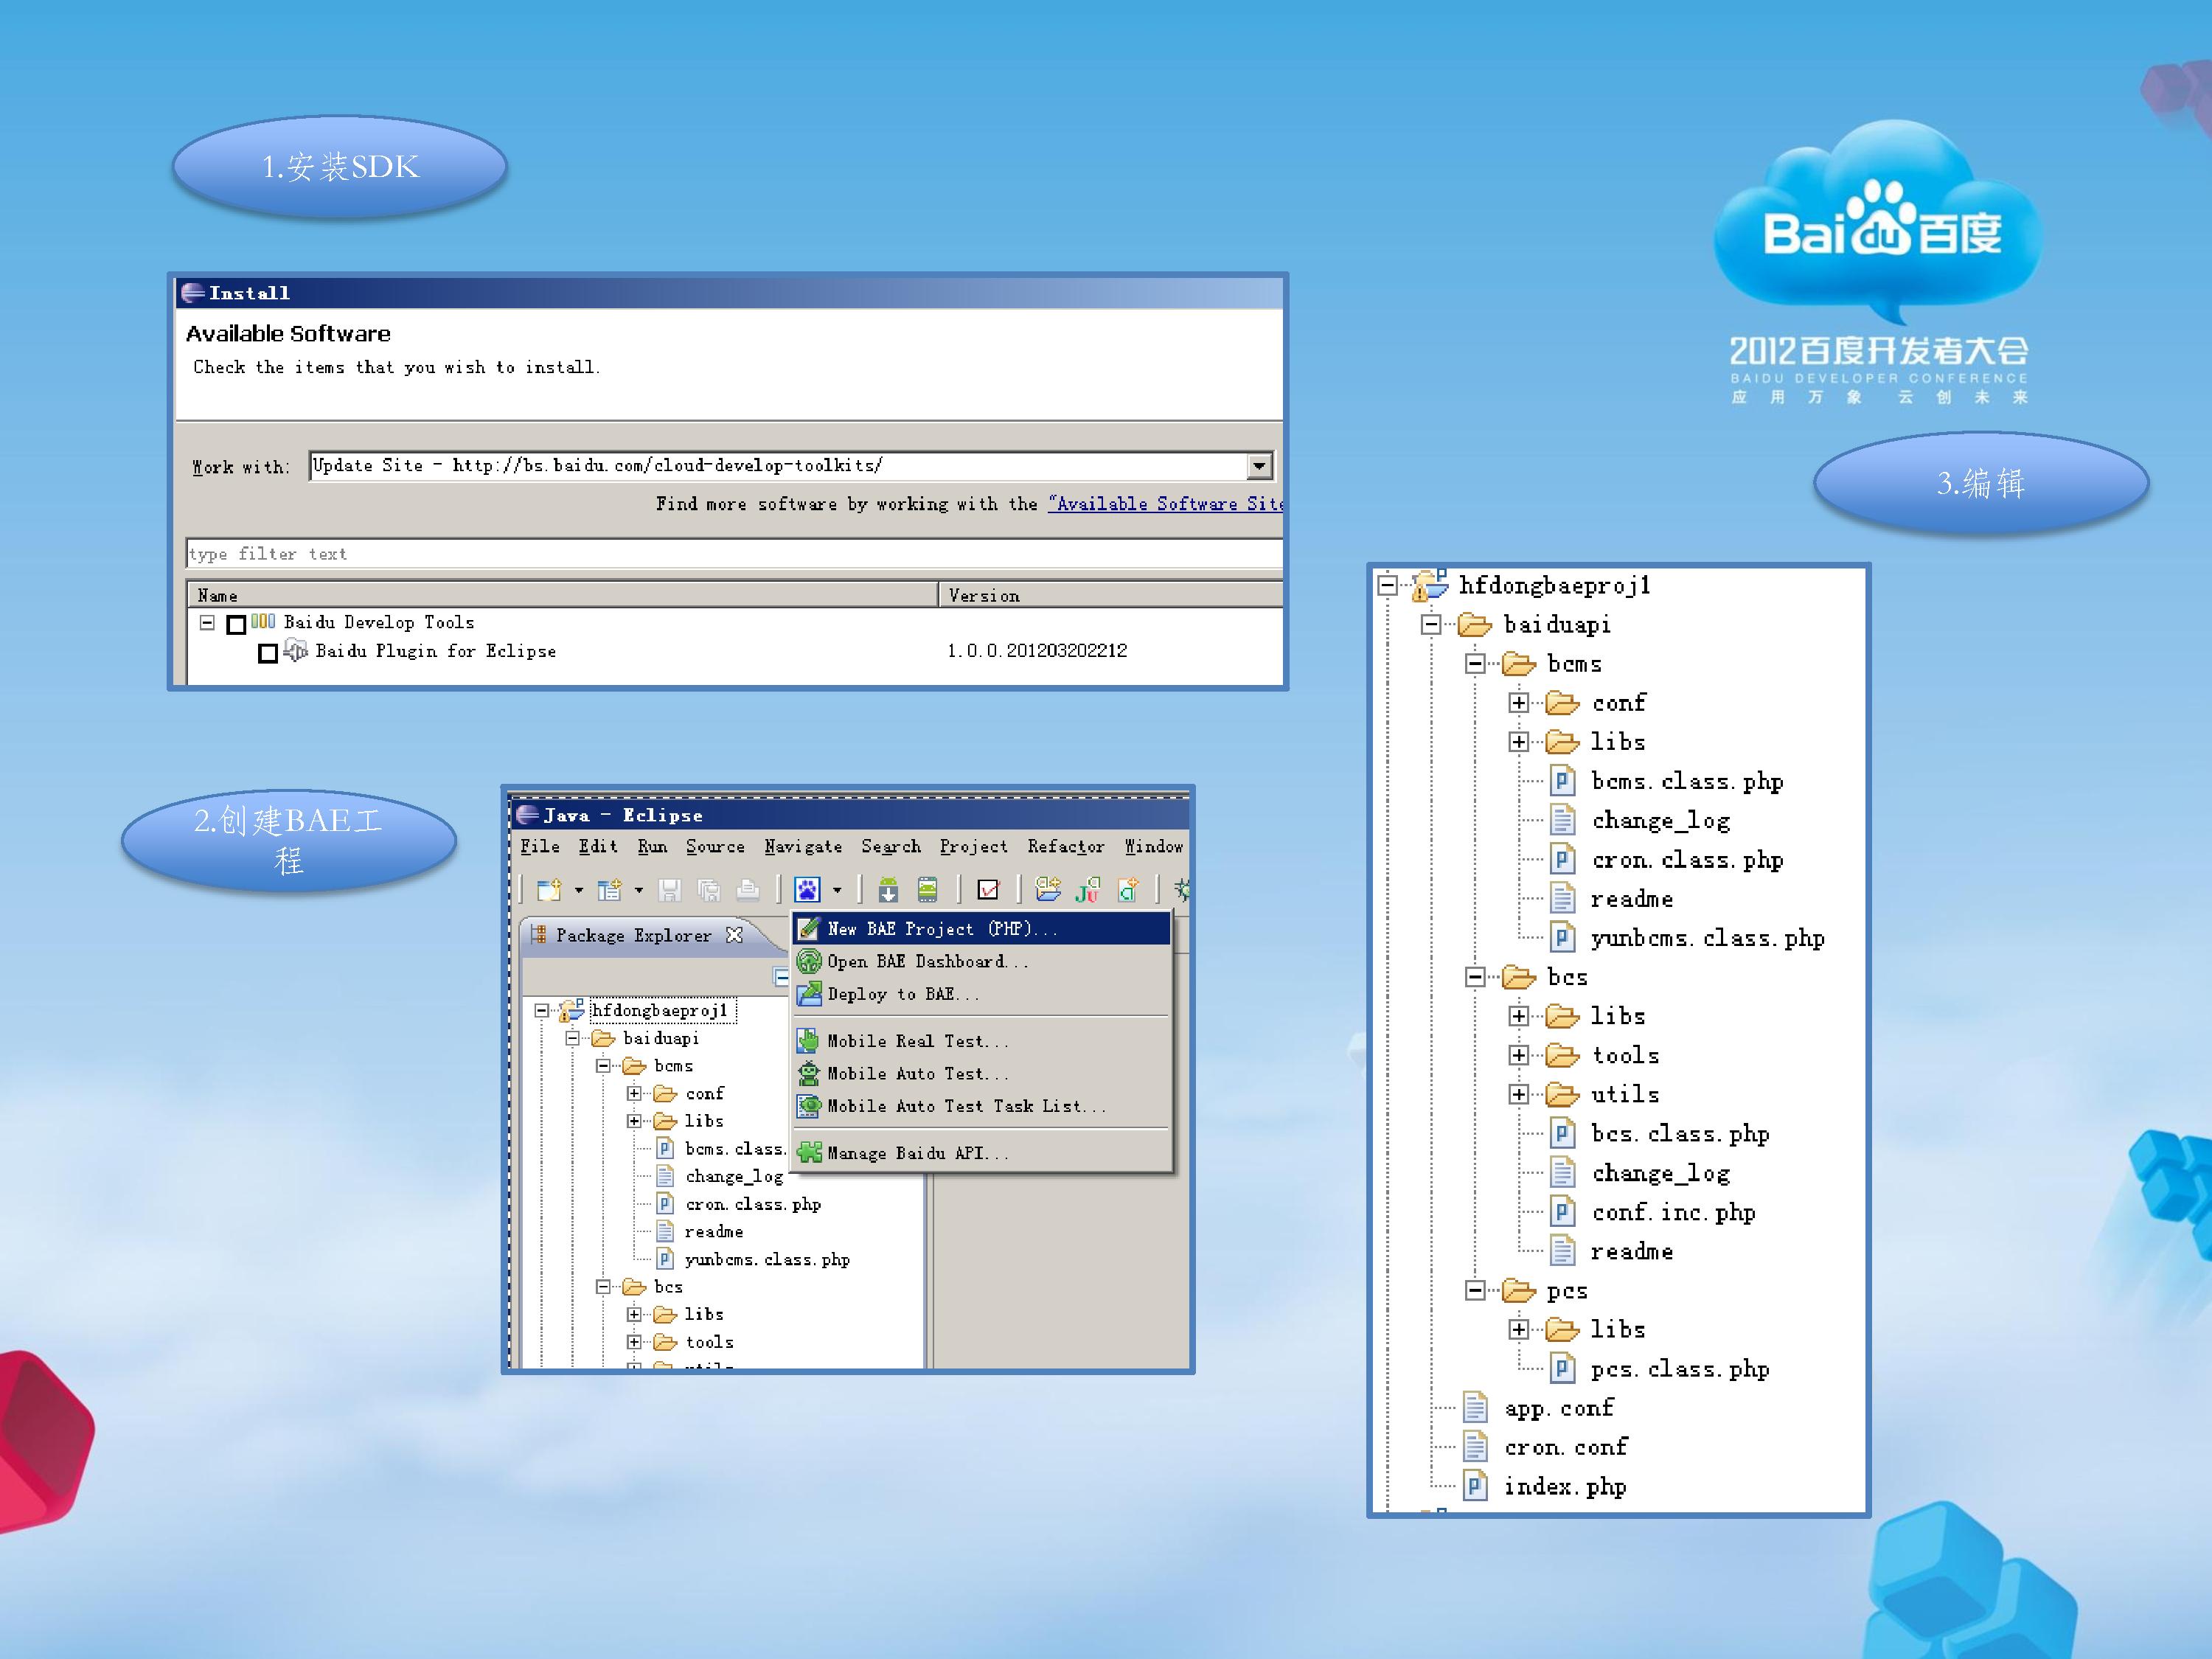Close the Package Explorer view with its X
2212x1659 pixels.
[734, 934]
